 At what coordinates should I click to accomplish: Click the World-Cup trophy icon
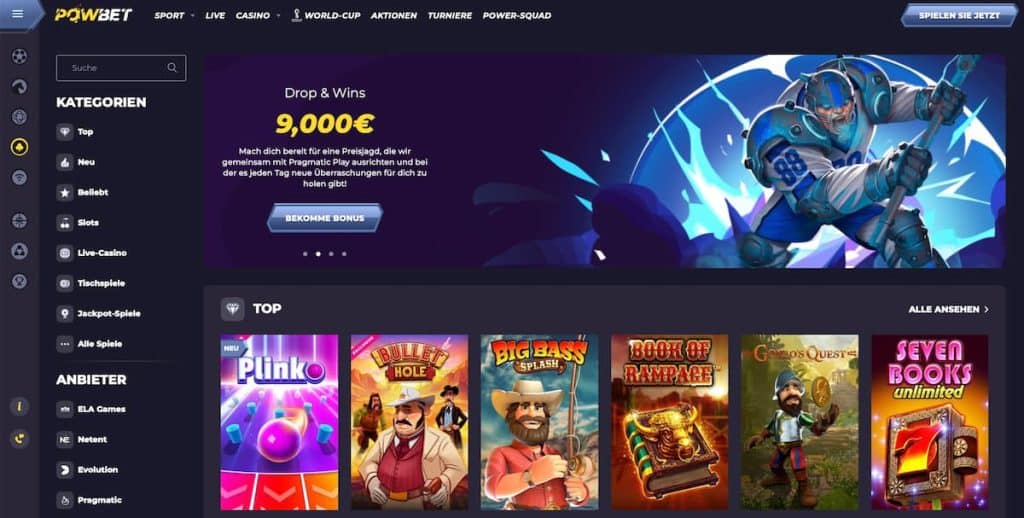tap(296, 14)
